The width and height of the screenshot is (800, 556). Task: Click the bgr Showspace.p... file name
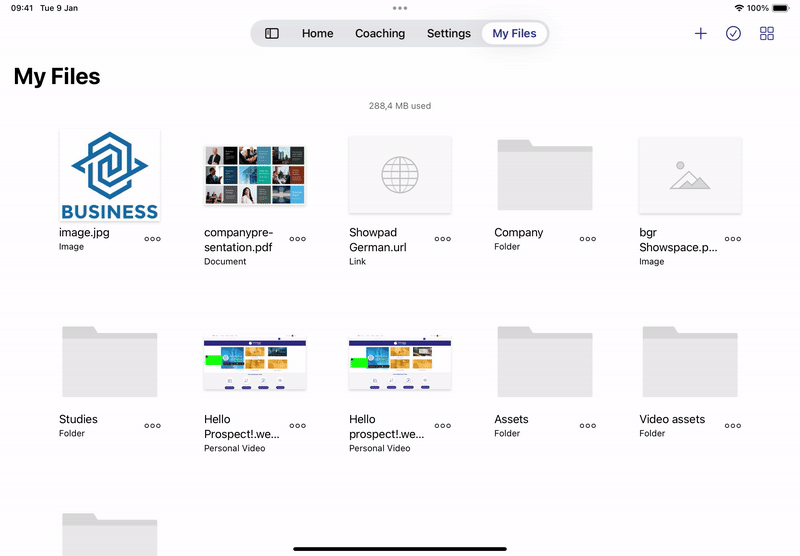pyautogui.click(x=678, y=240)
